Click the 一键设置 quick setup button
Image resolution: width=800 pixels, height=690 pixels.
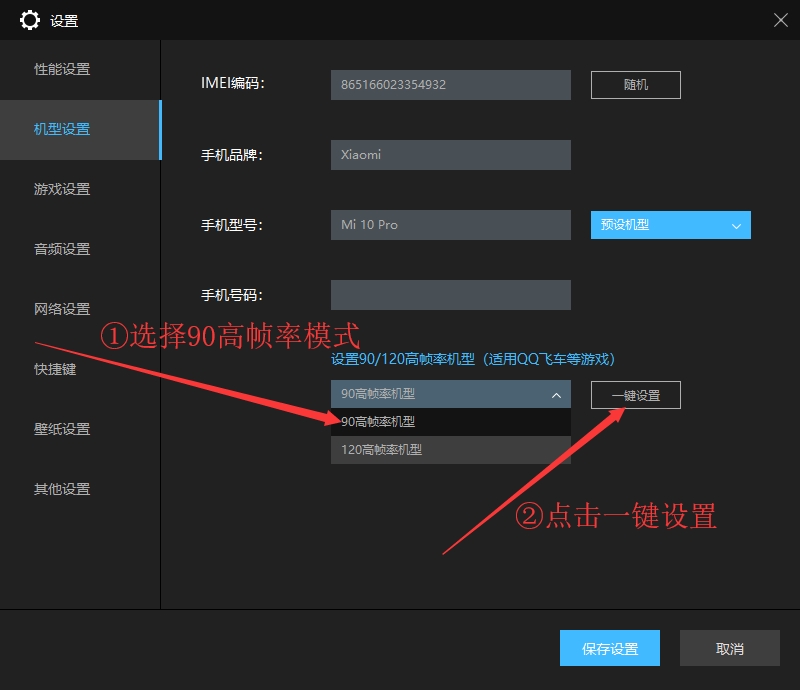point(635,395)
